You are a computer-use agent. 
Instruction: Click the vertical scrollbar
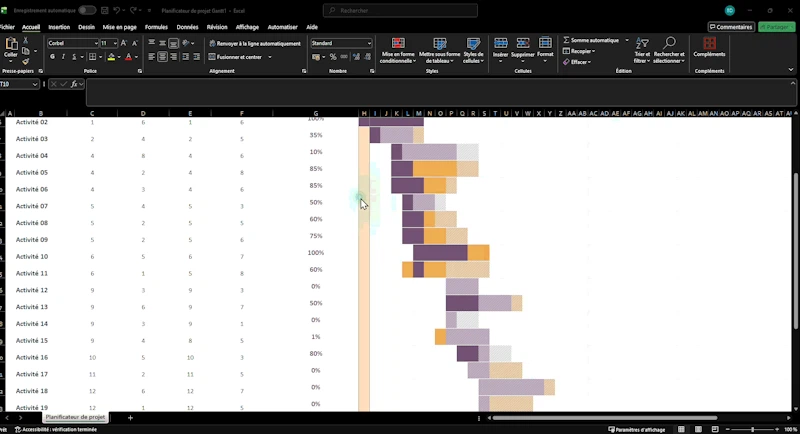click(x=796, y=251)
